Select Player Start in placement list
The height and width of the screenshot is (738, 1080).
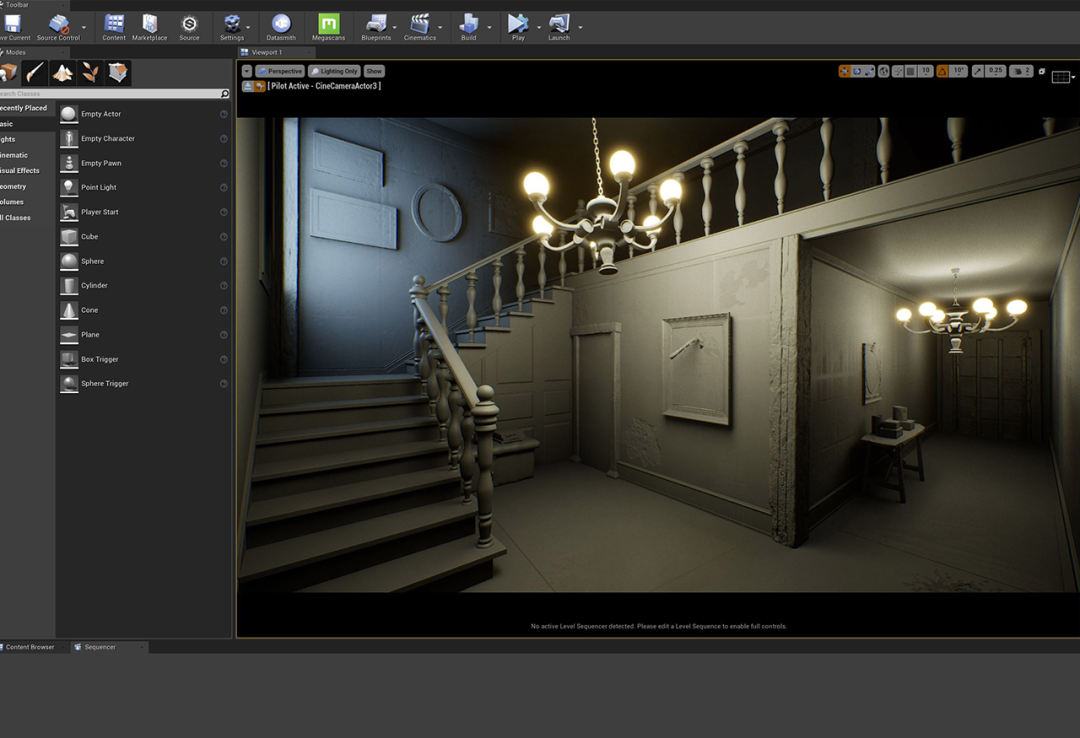tap(145, 212)
